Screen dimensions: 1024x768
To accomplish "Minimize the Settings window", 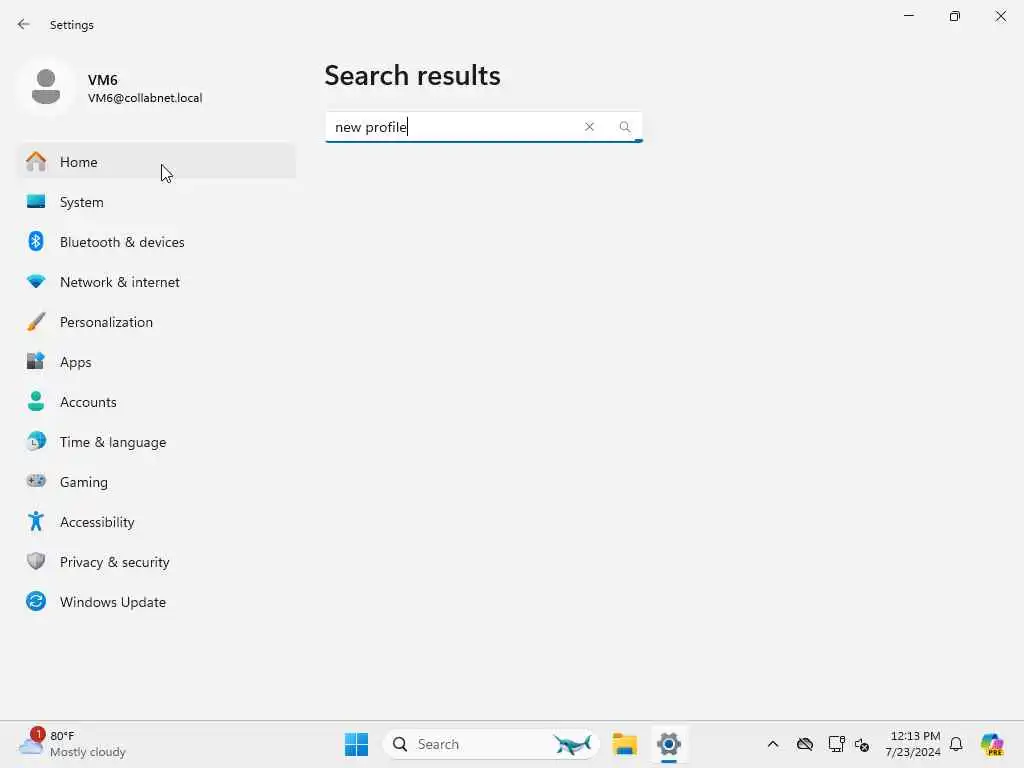I will 908,16.
